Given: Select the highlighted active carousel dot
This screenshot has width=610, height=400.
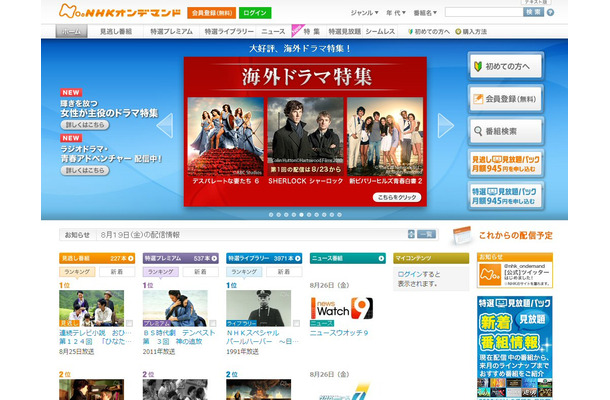Looking at the screenshot, I should coord(301,215).
